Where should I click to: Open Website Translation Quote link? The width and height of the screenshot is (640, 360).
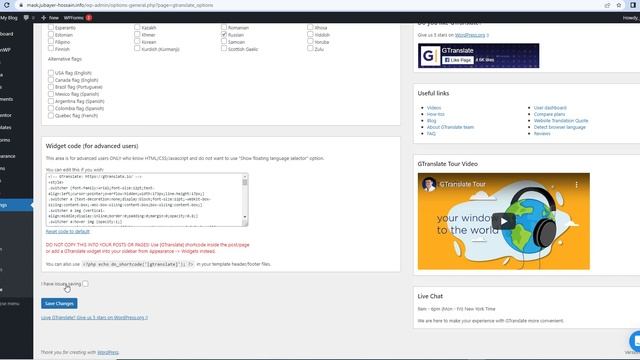[x=561, y=121]
